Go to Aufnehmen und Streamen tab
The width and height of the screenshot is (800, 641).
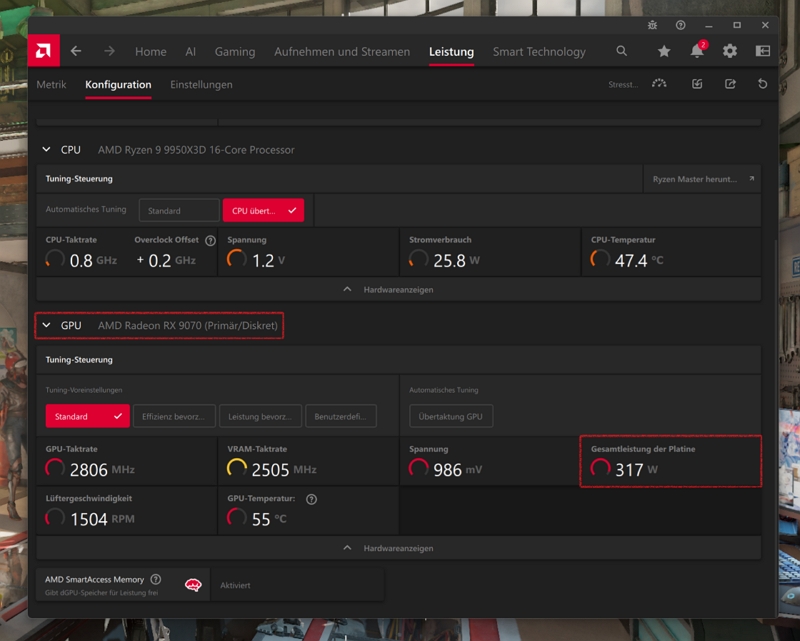pos(342,52)
